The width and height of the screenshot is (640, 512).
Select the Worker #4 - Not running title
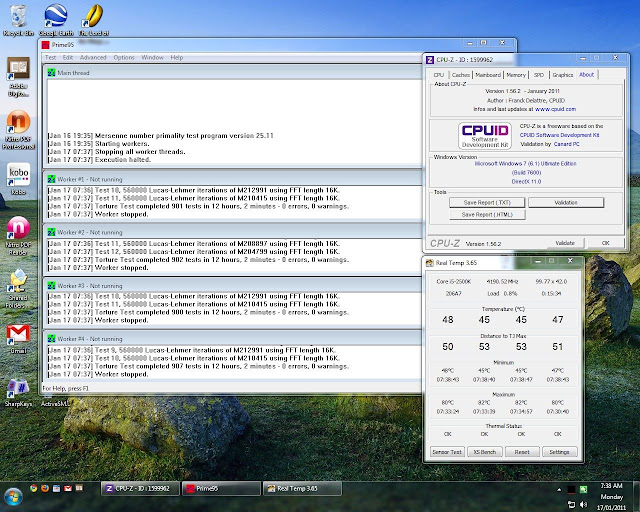pos(90,339)
